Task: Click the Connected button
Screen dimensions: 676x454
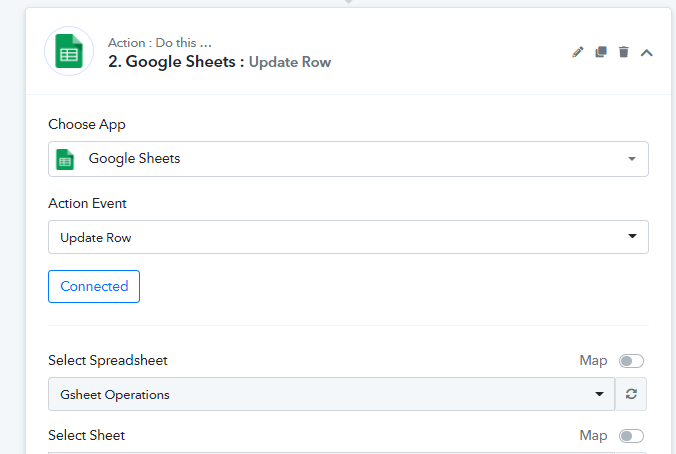Action: click(94, 286)
